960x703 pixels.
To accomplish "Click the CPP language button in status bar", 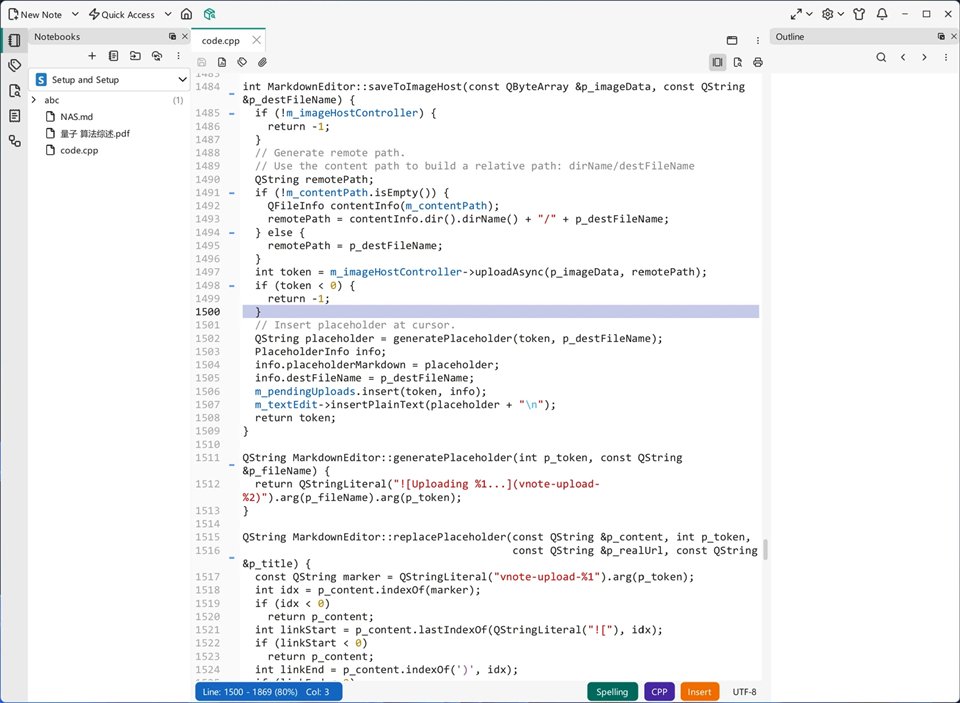I will coord(659,692).
